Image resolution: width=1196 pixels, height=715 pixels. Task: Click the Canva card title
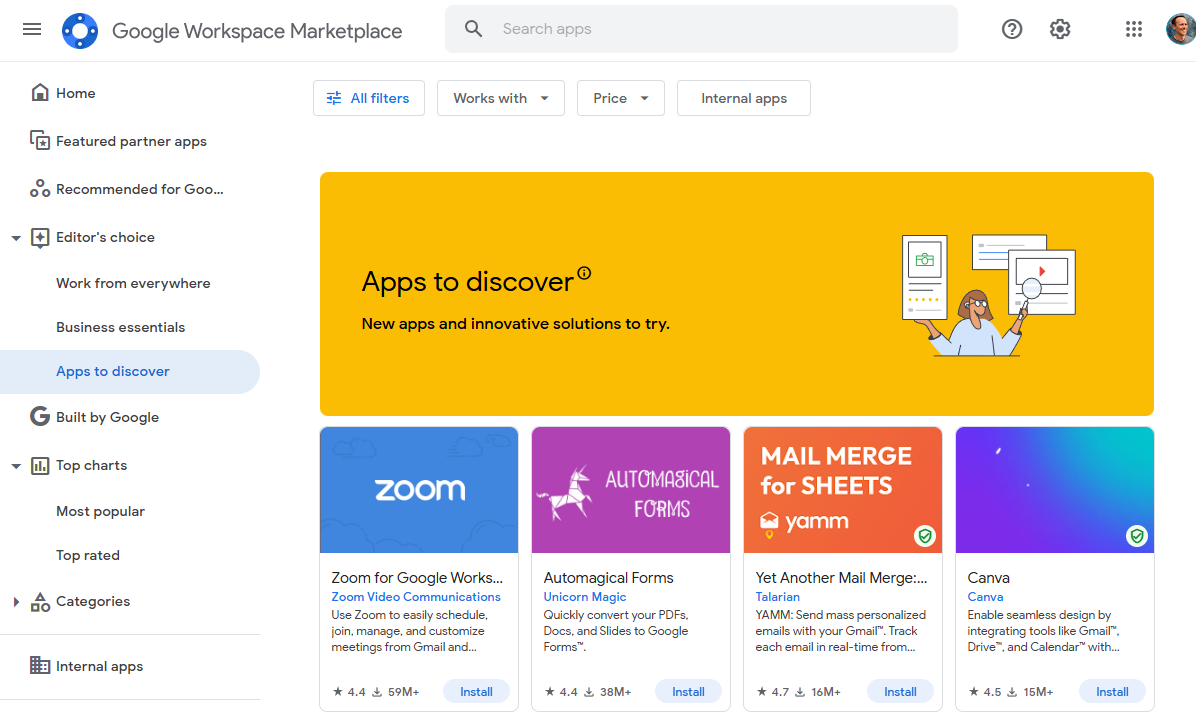988,578
